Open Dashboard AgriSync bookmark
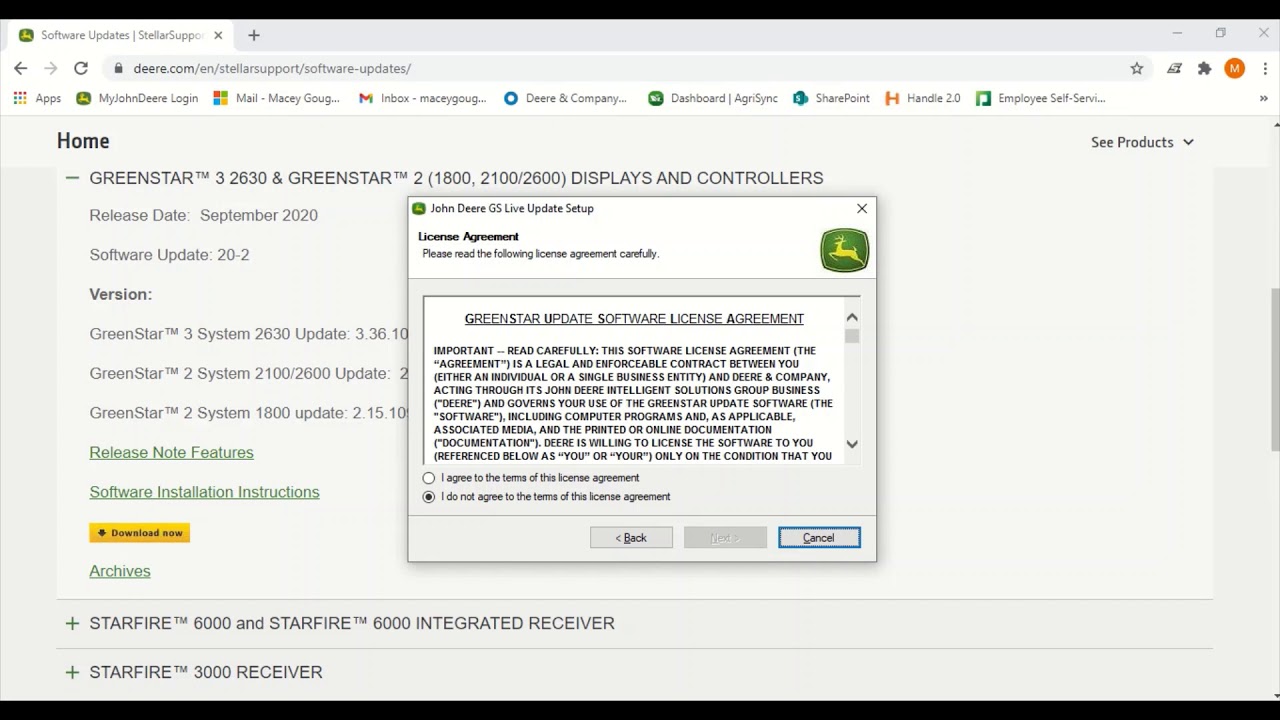Image resolution: width=1280 pixels, height=720 pixels. [713, 98]
